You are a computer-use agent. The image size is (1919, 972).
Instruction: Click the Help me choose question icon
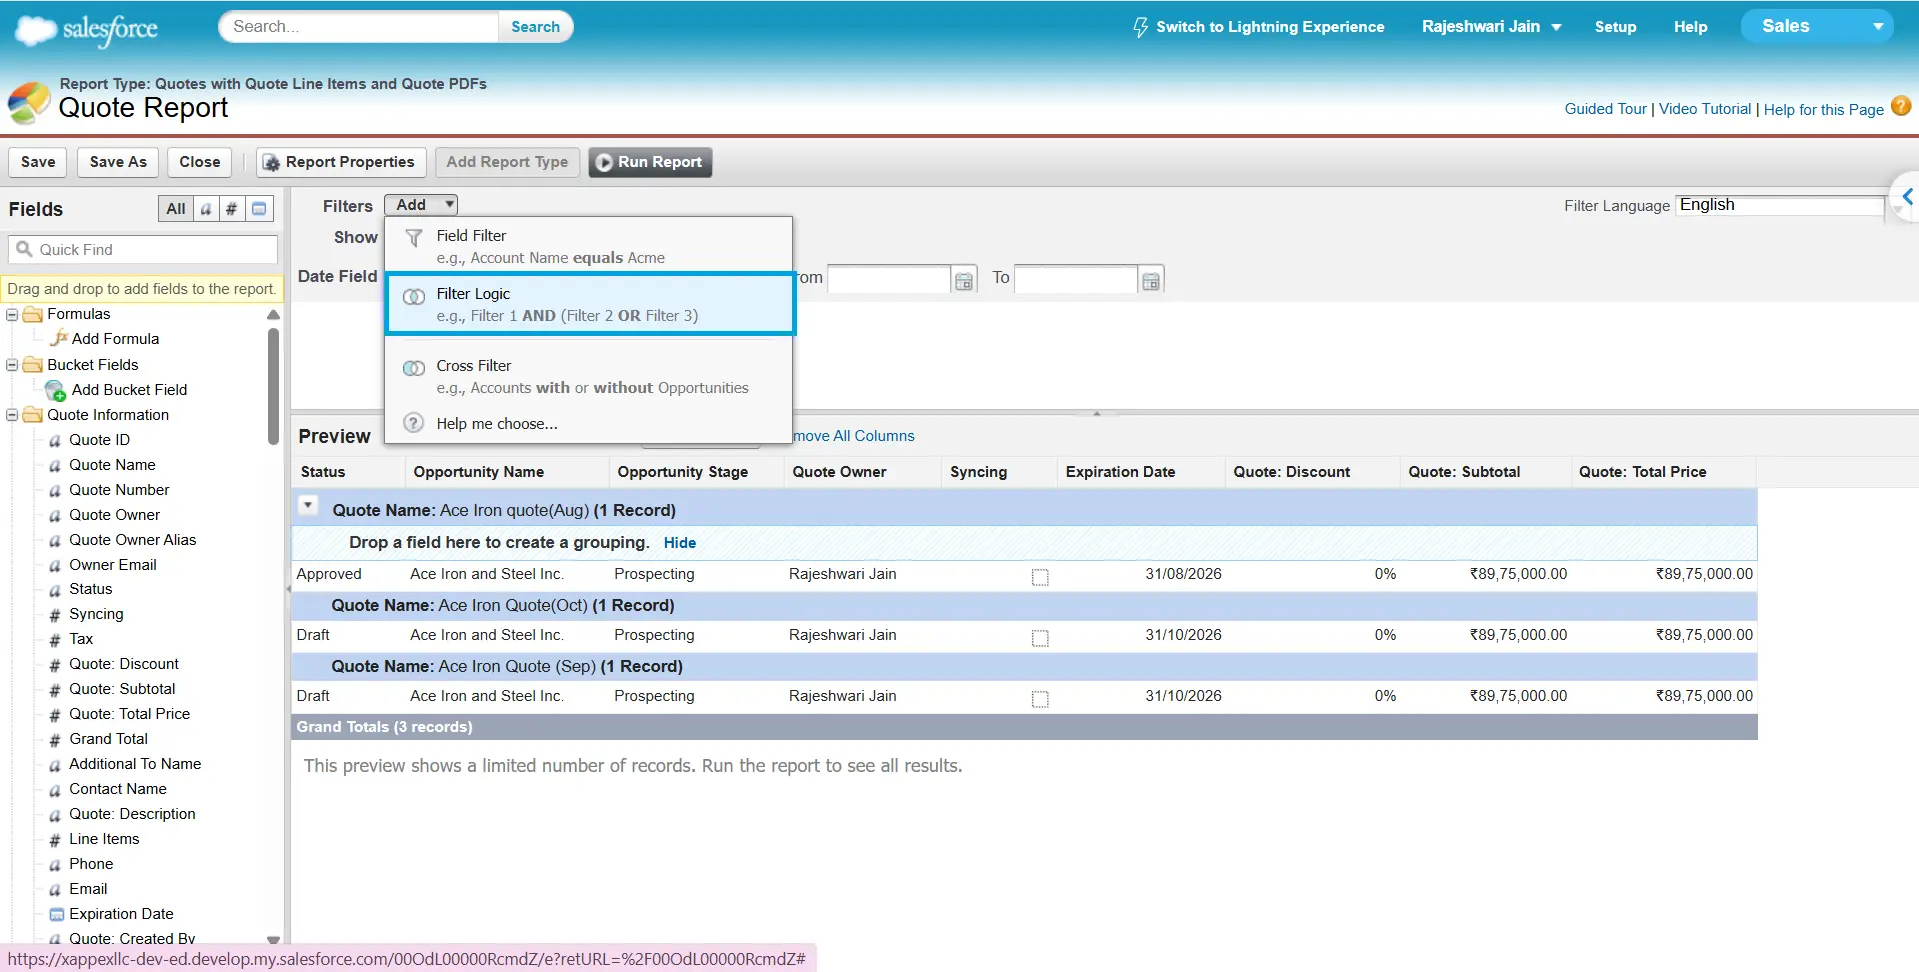tap(414, 423)
